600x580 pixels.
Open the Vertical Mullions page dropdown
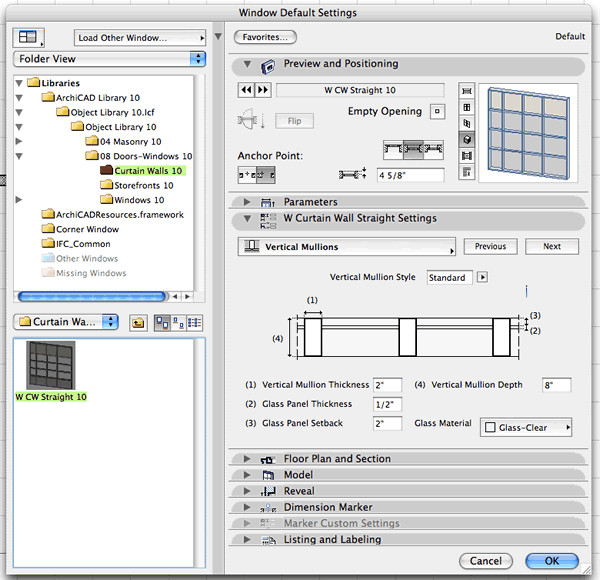pos(347,247)
